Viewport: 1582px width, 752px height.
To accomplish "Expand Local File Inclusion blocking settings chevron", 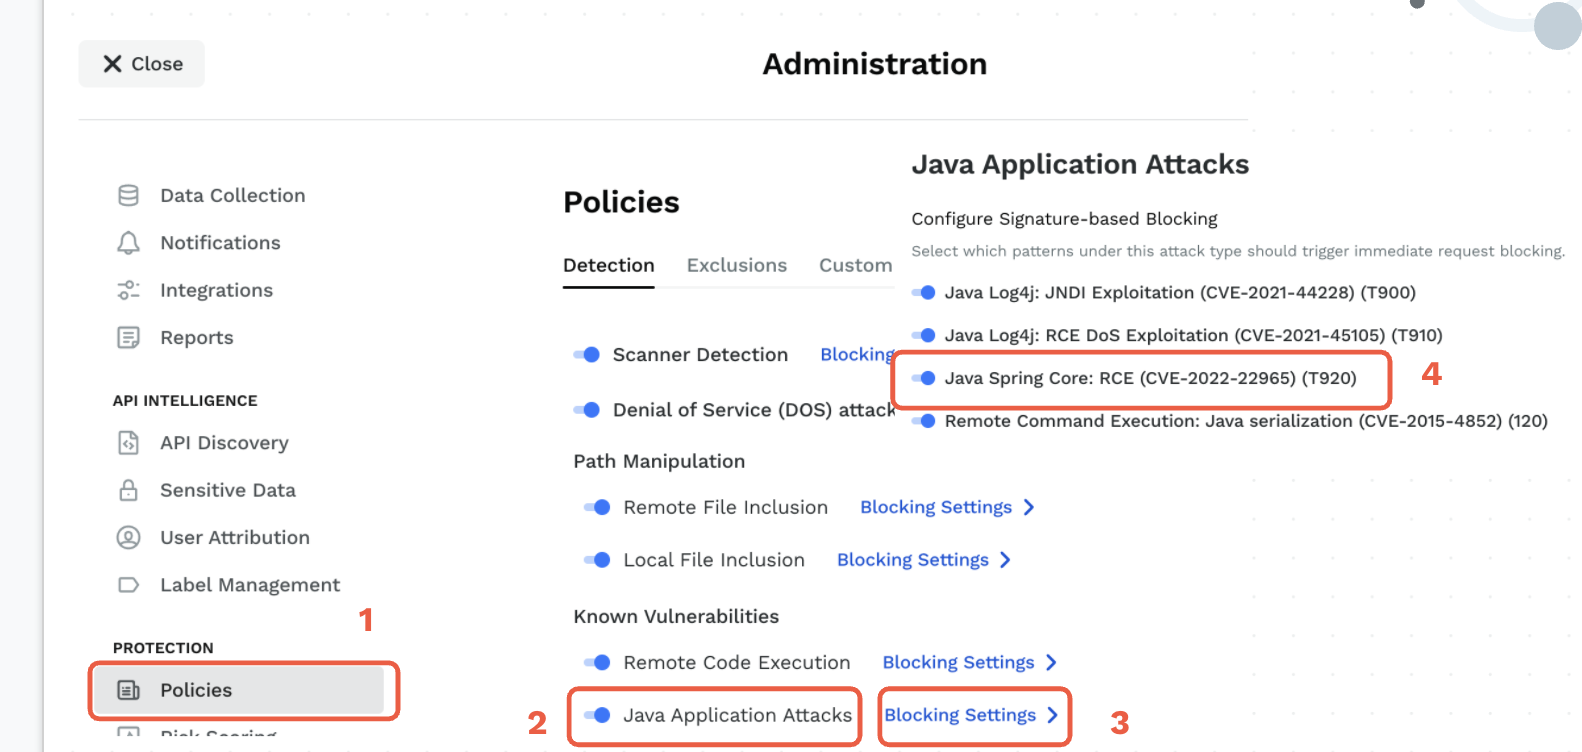I will coord(1005,560).
